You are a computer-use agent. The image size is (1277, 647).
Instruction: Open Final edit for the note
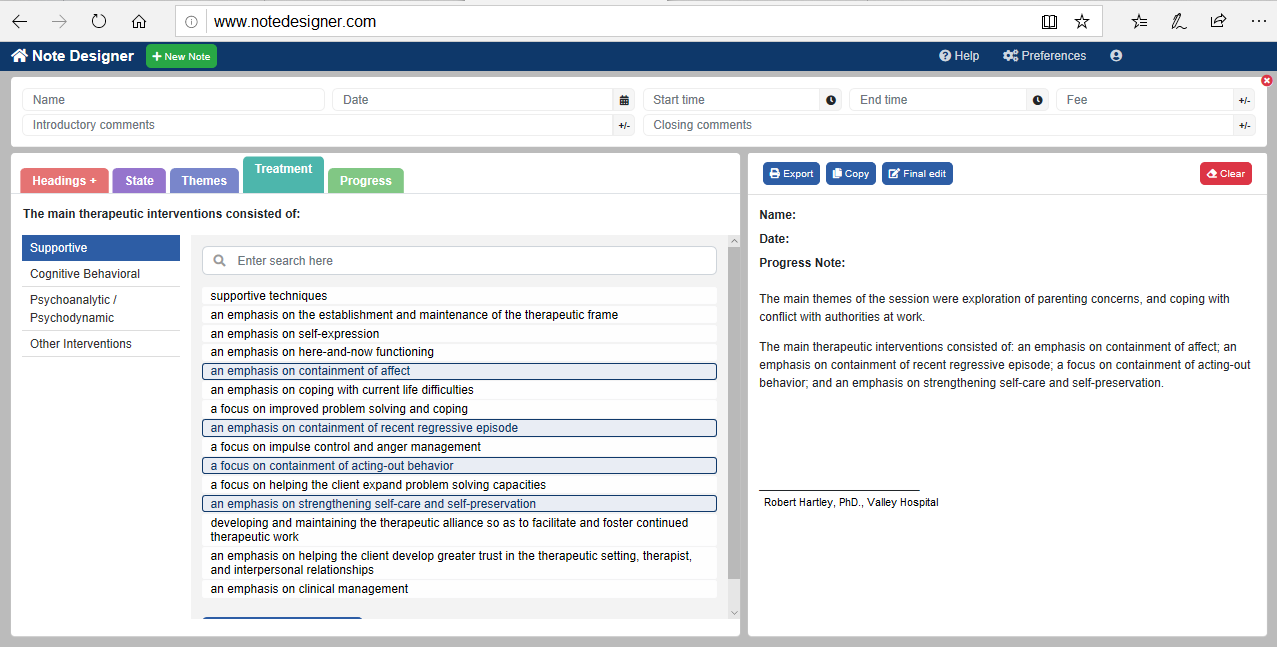click(x=917, y=174)
